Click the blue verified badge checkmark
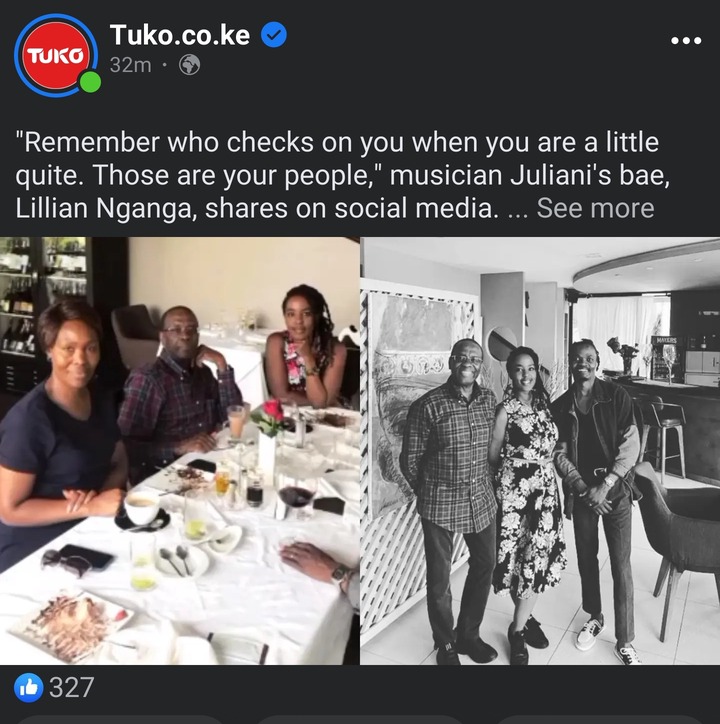This screenshot has width=720, height=724. pyautogui.click(x=274, y=35)
